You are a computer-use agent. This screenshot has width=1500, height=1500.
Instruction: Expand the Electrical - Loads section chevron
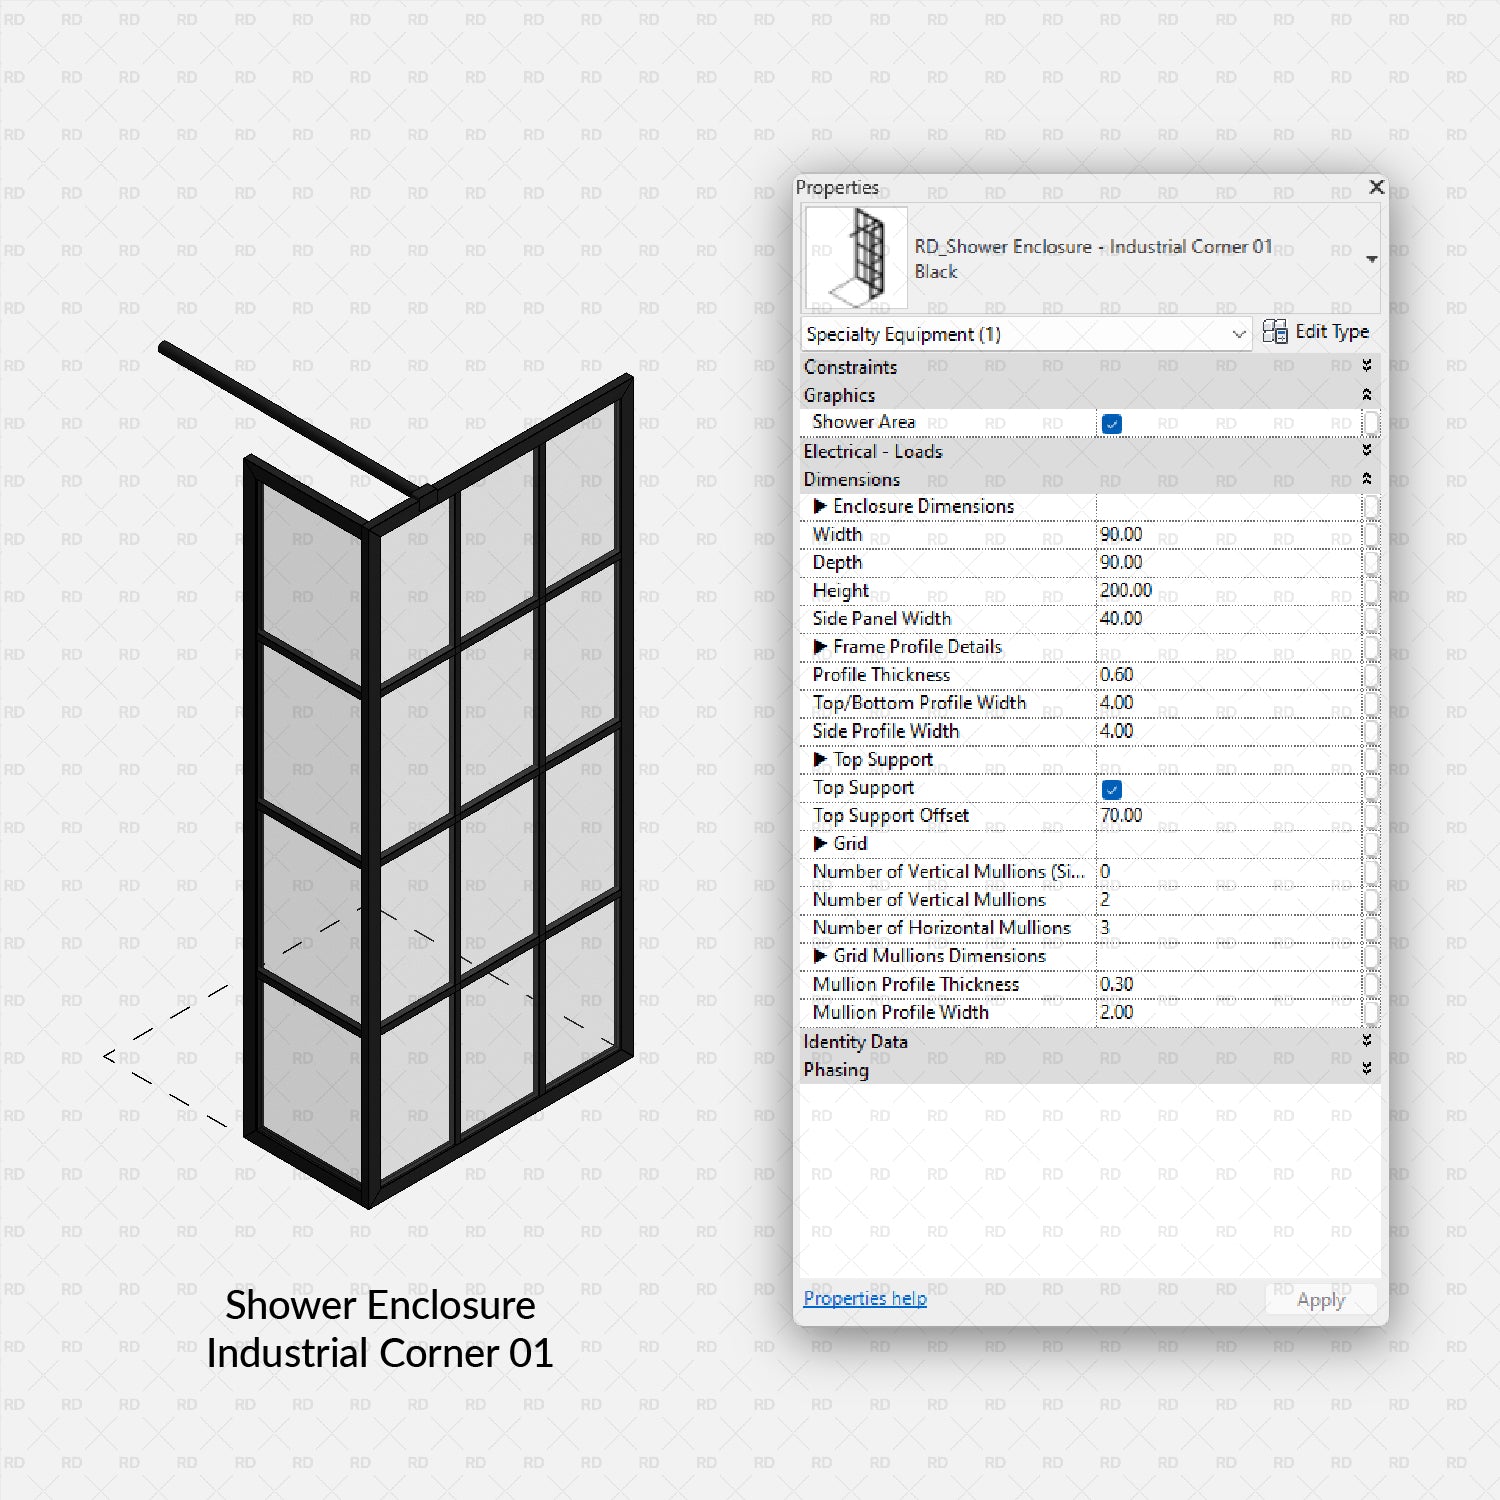point(1368,451)
